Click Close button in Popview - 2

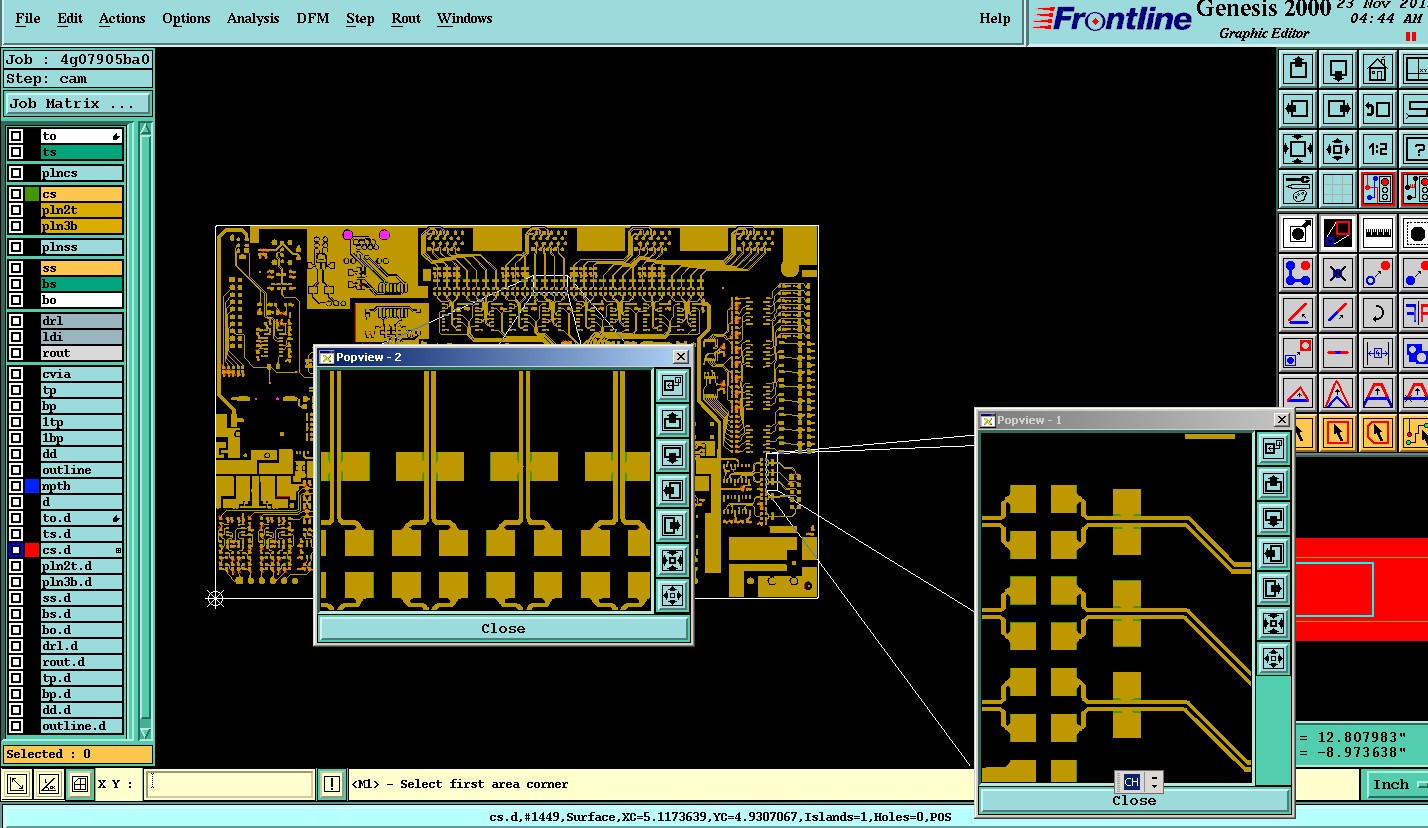coord(503,628)
